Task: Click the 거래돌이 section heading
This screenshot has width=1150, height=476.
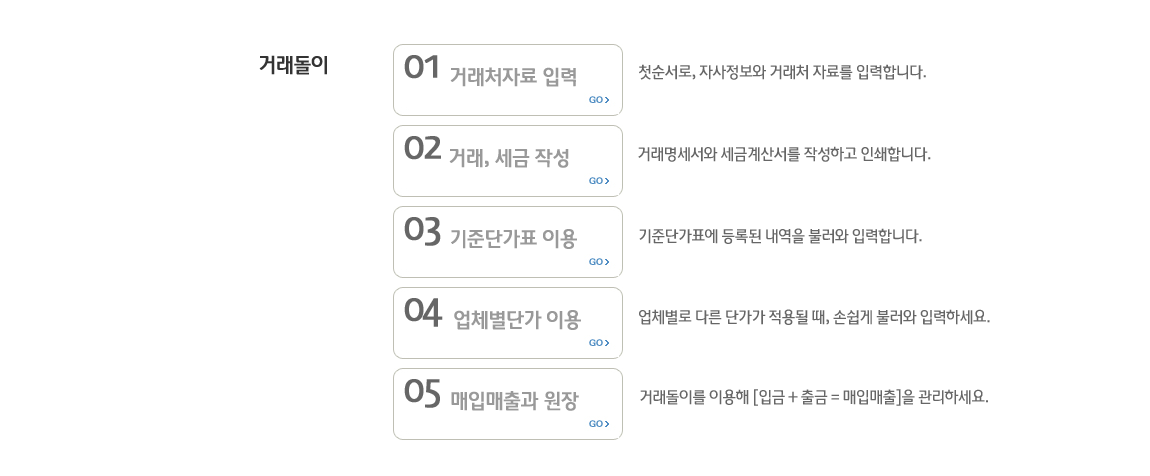Action: click(293, 65)
